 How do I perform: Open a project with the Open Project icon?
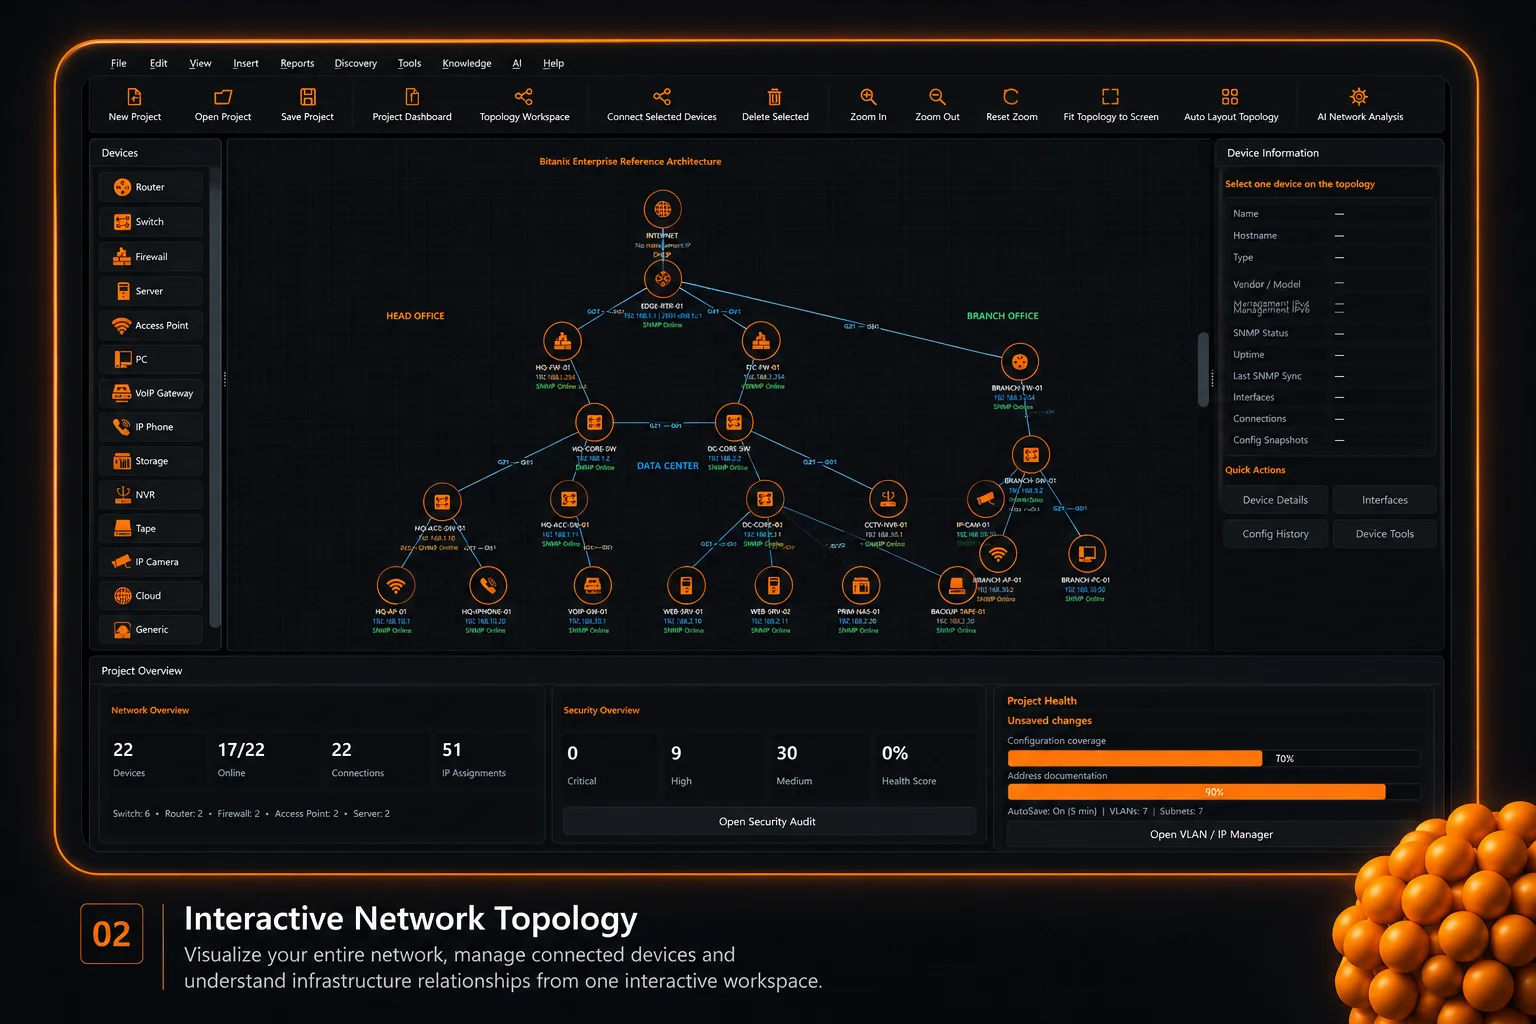tap(223, 97)
